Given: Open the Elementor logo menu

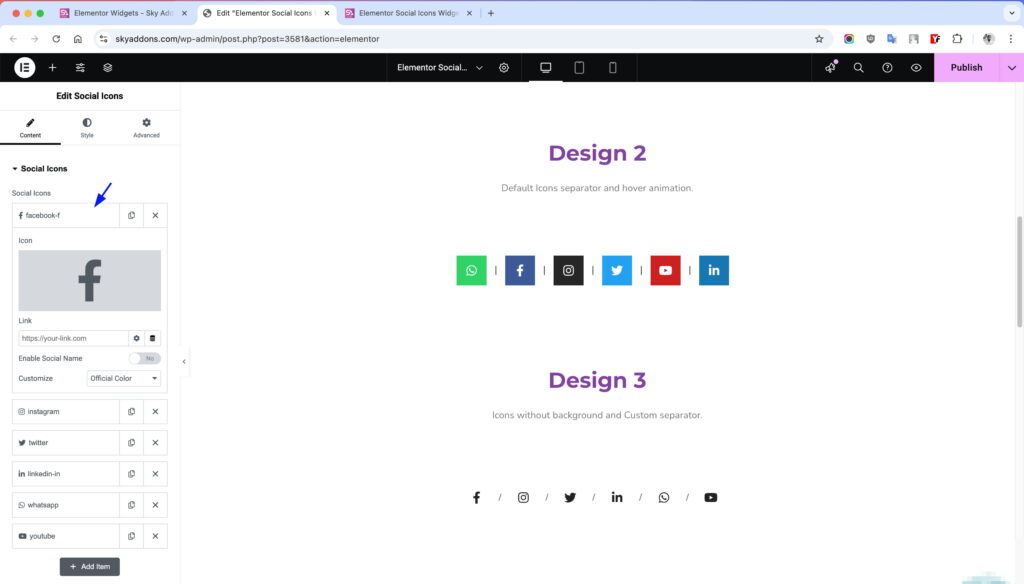Looking at the screenshot, I should click(x=25, y=67).
